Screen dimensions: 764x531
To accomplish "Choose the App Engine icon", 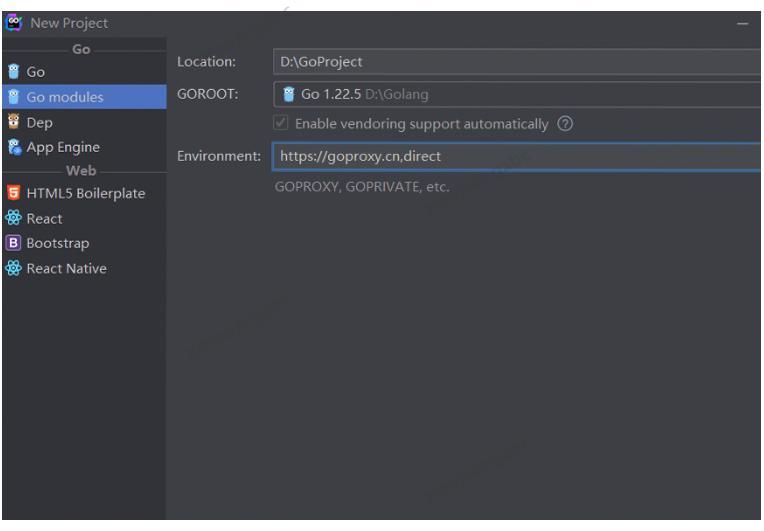I will [13, 147].
